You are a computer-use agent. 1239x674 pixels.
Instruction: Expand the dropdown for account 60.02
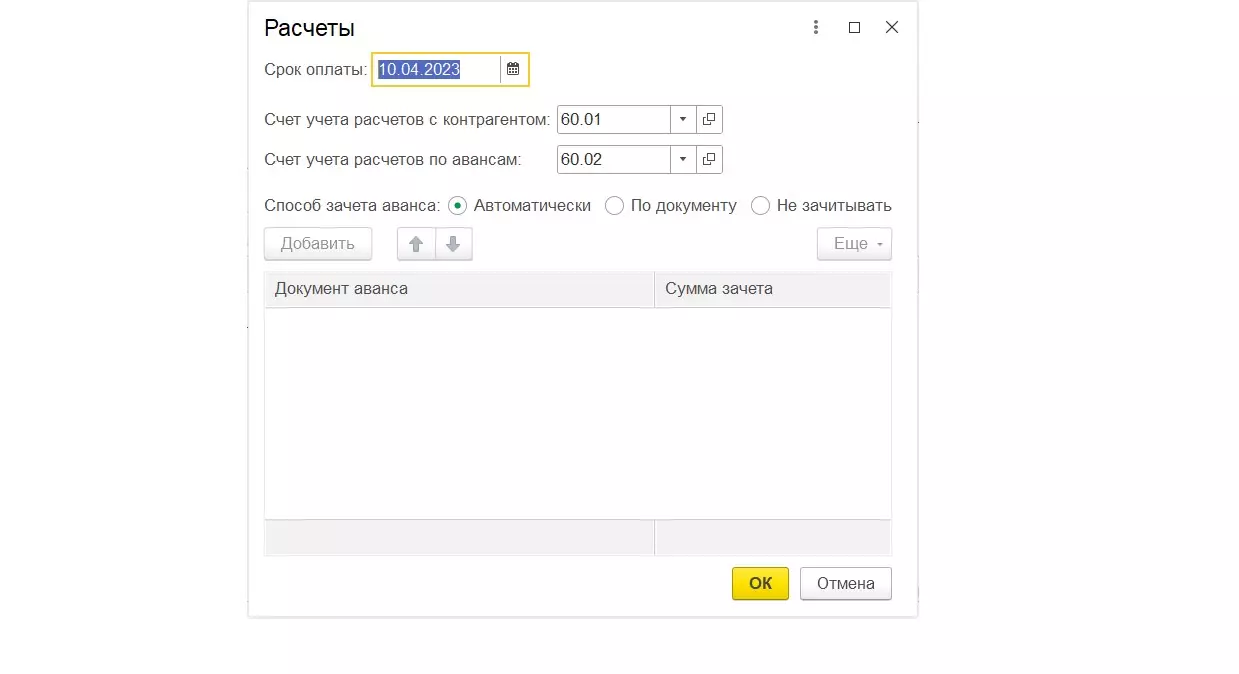(x=683, y=159)
